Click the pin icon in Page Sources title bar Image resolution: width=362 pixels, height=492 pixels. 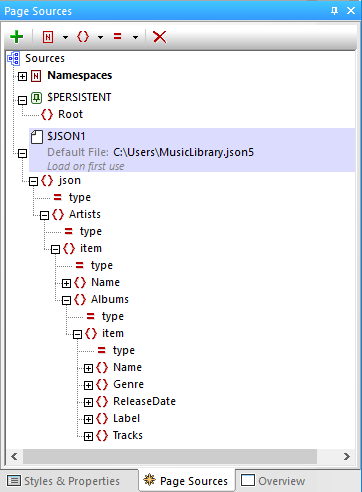334,11
